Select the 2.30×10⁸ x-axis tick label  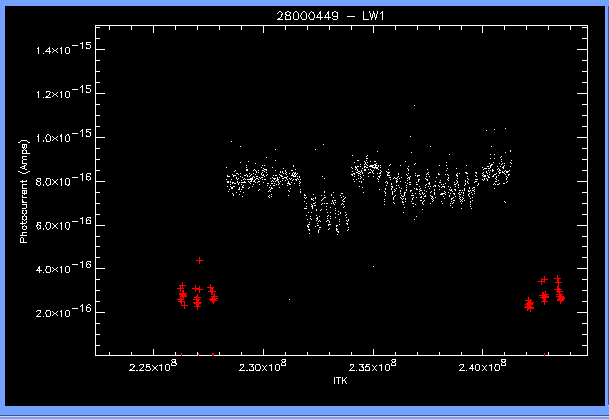[x=263, y=367]
